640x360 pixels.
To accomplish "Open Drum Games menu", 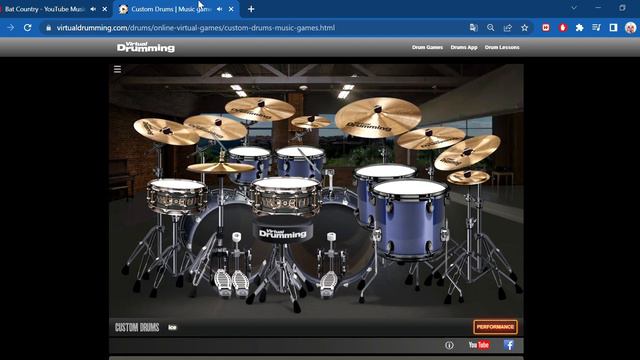I will [427, 47].
